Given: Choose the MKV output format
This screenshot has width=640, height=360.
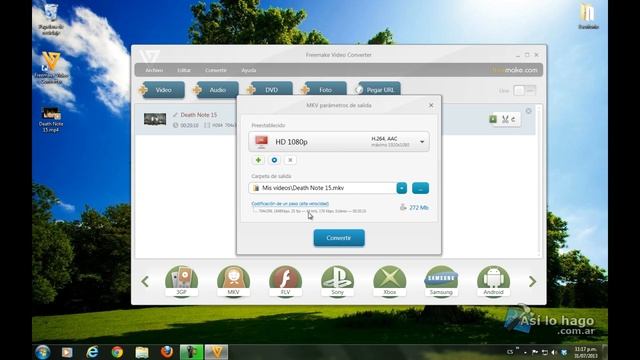Looking at the screenshot, I should pyautogui.click(x=233, y=281).
